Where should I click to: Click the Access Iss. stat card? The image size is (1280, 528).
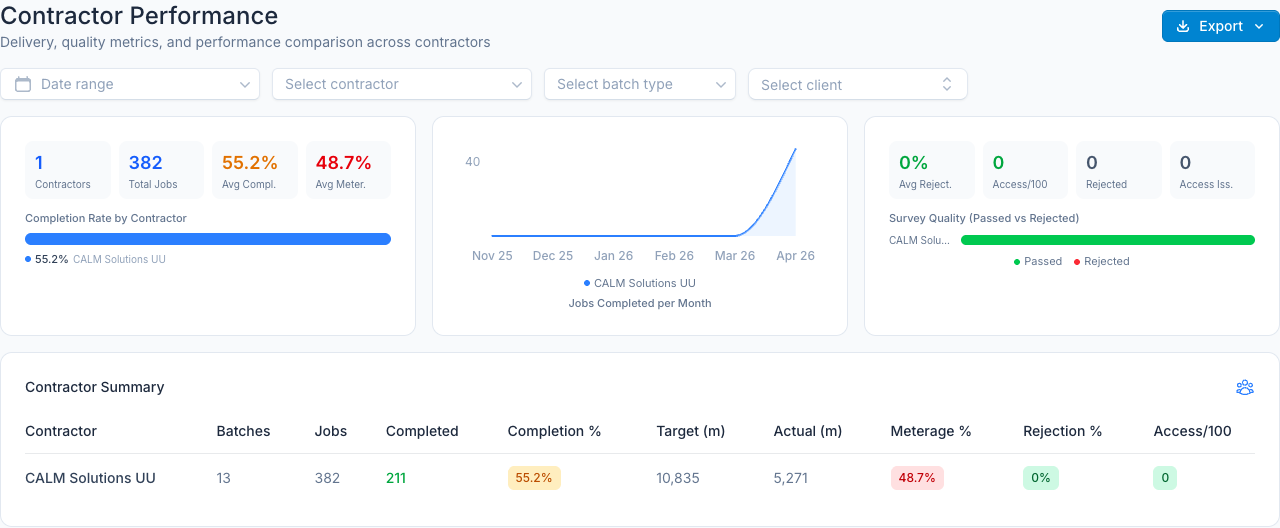click(1212, 170)
